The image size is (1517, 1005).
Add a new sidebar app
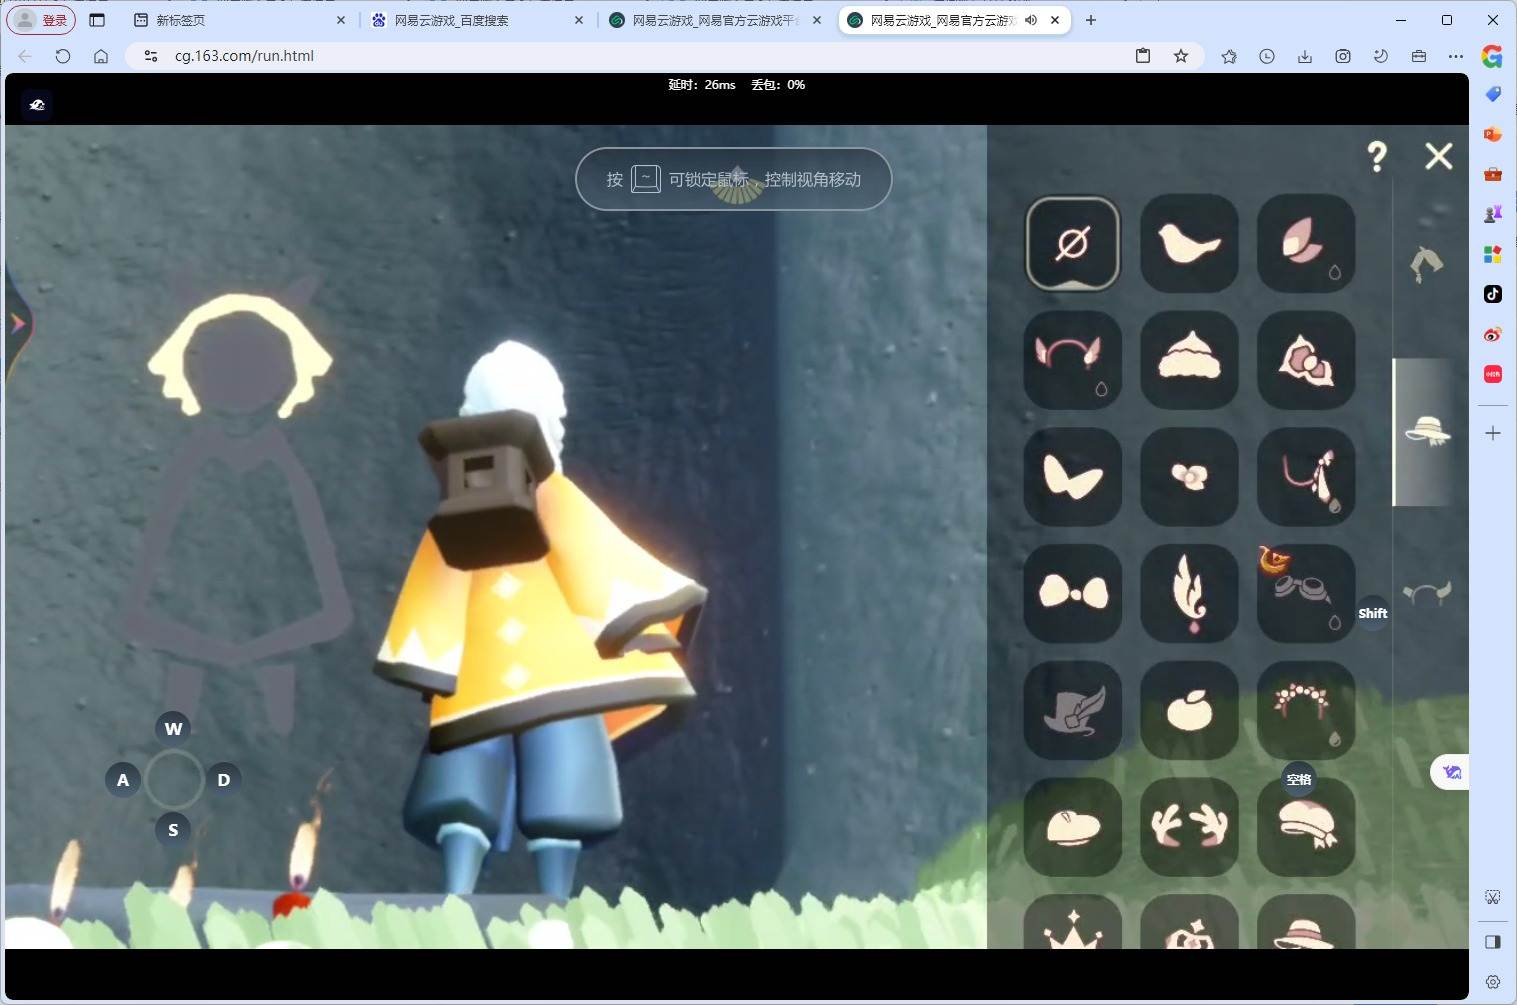click(1493, 433)
